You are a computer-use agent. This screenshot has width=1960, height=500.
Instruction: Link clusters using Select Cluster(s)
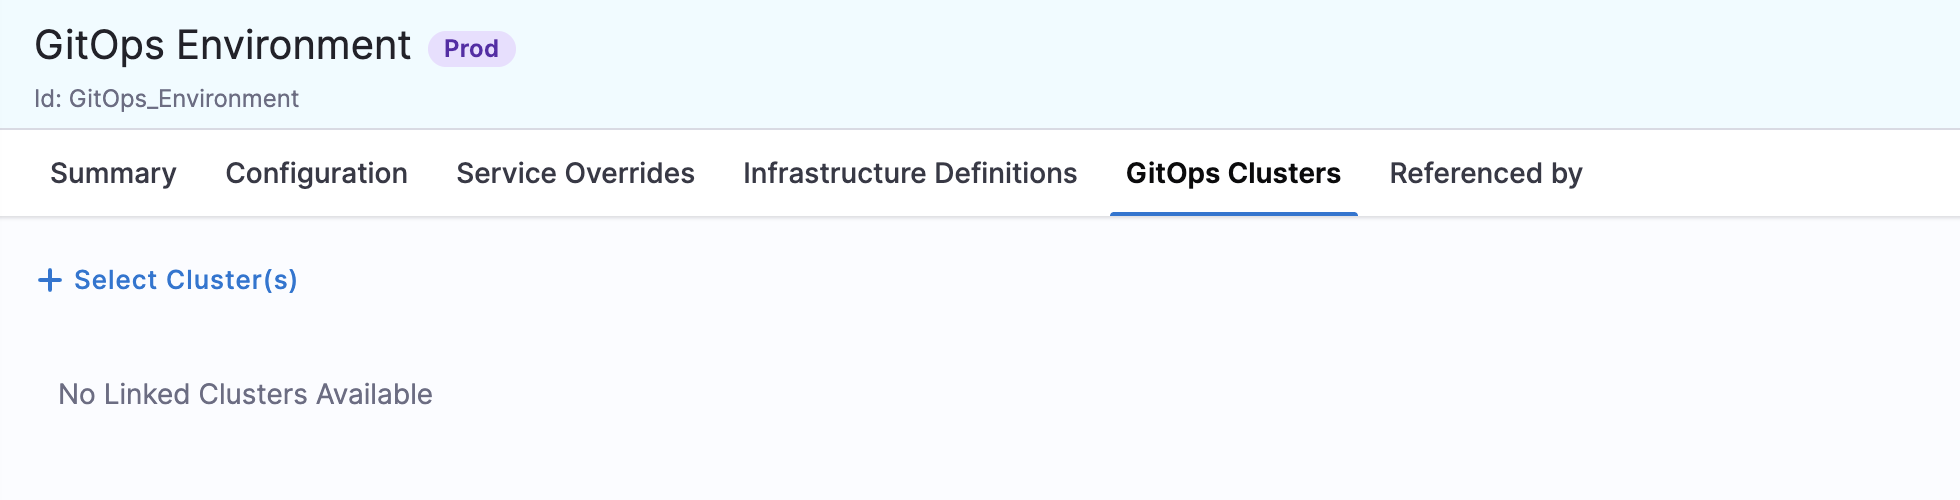185,280
